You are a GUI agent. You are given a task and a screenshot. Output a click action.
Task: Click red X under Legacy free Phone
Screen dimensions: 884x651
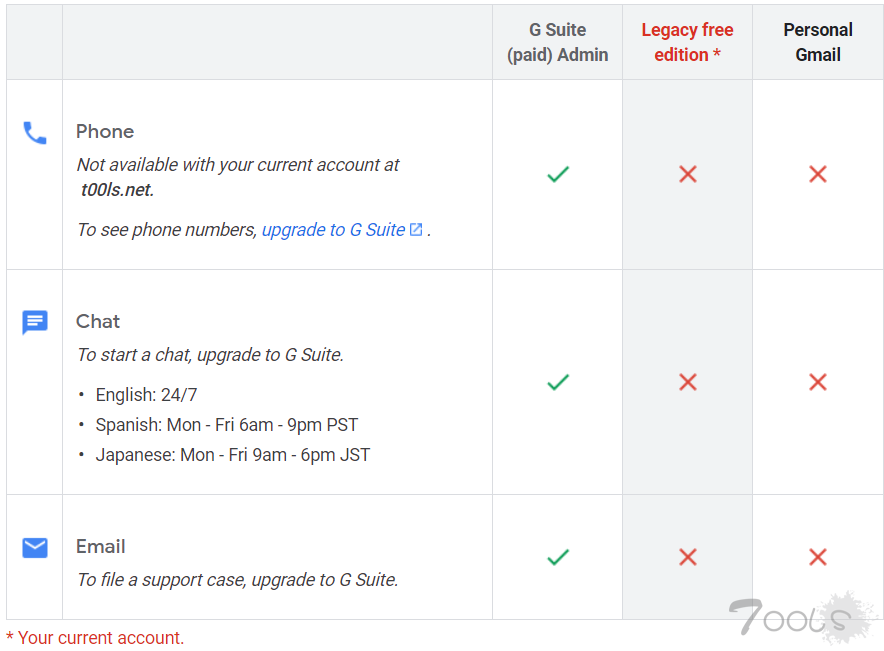point(688,174)
